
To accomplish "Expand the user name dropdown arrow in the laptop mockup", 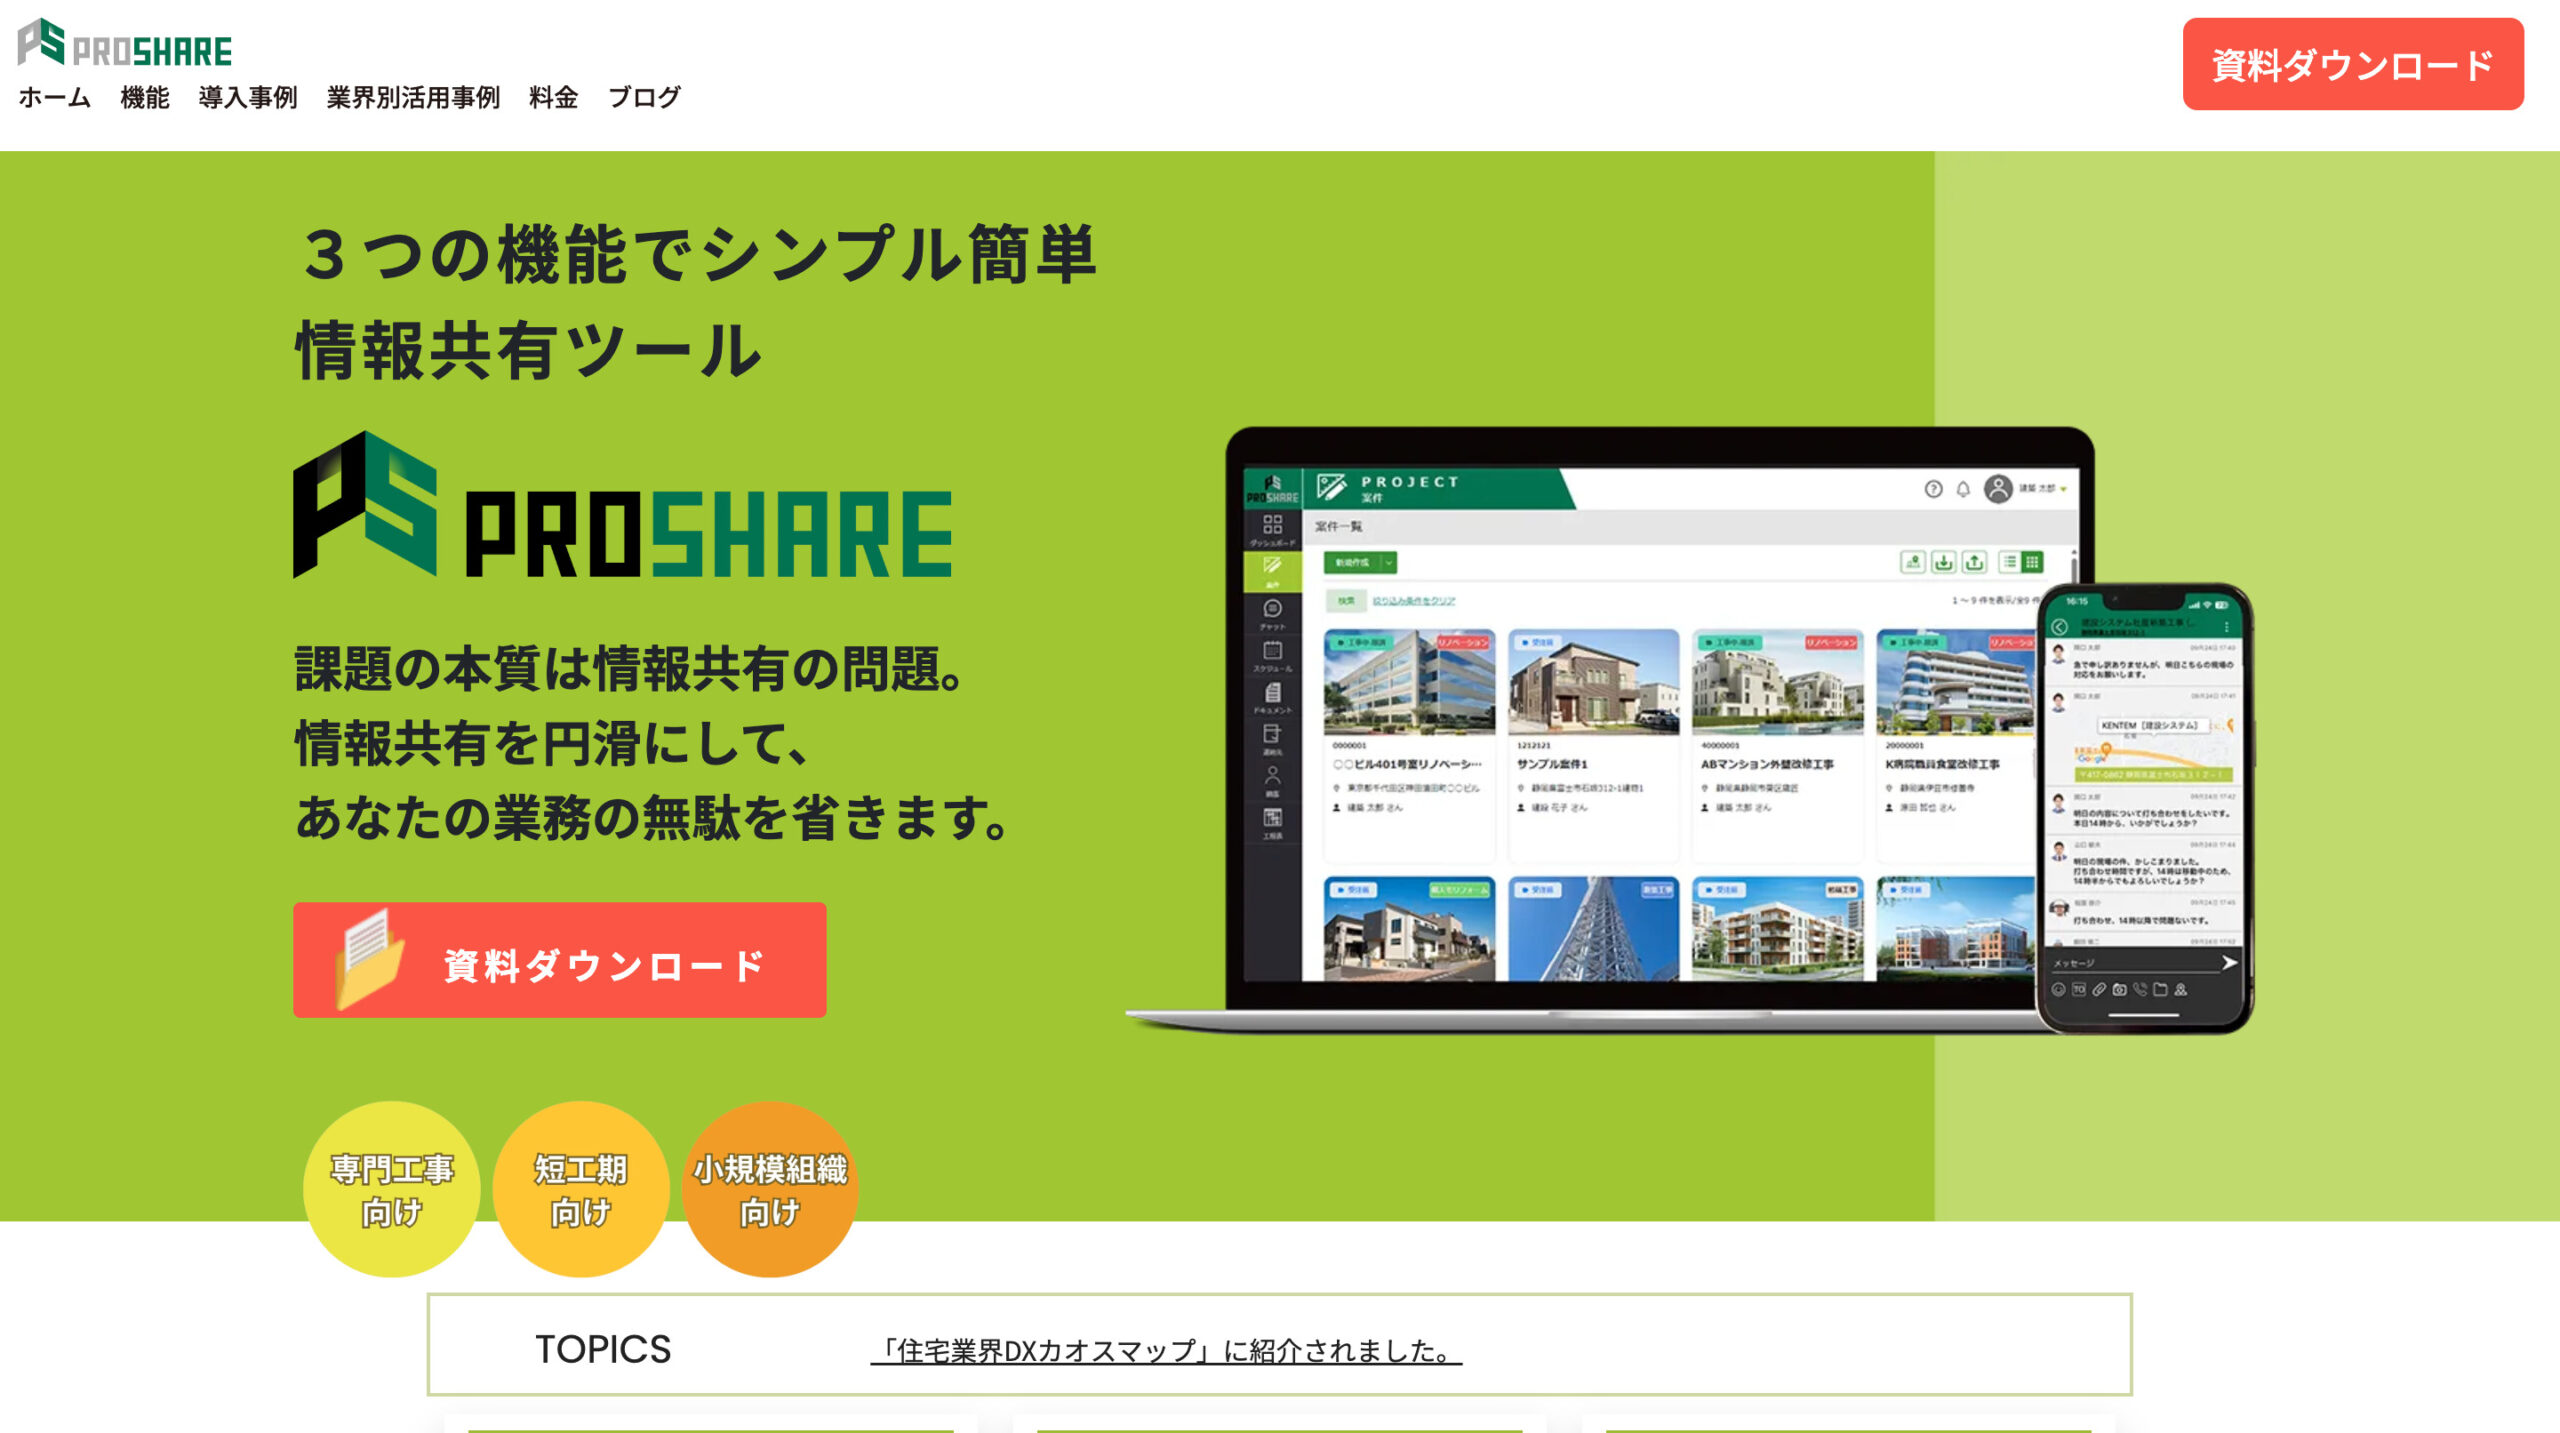I will pyautogui.click(x=2063, y=489).
